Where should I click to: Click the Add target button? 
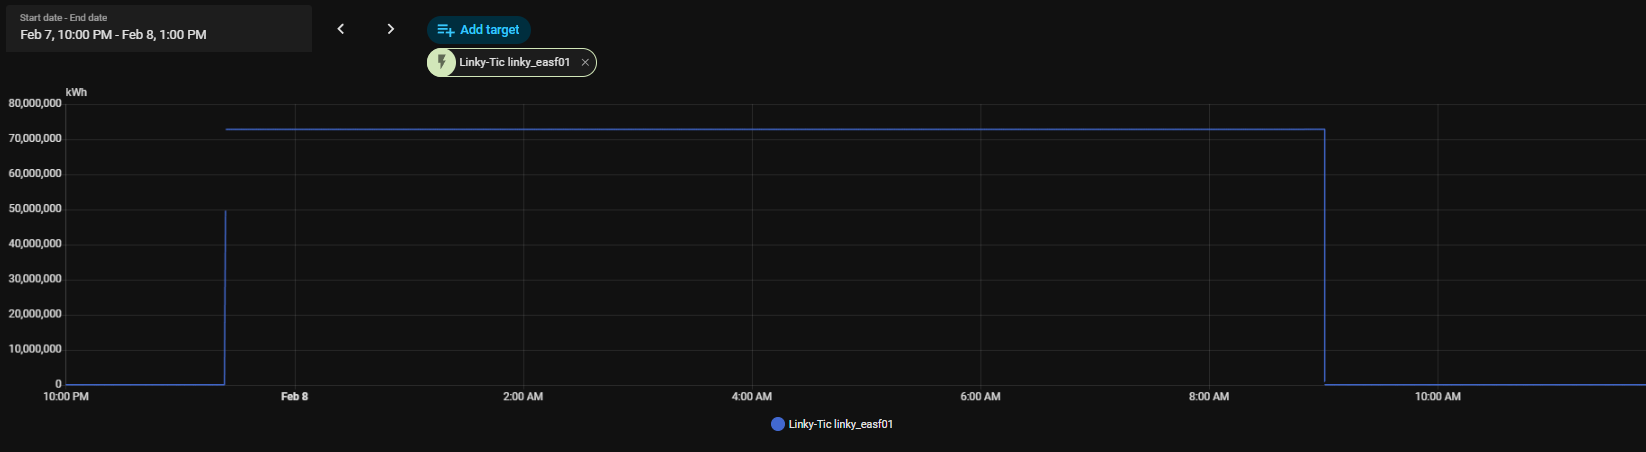pos(479,30)
